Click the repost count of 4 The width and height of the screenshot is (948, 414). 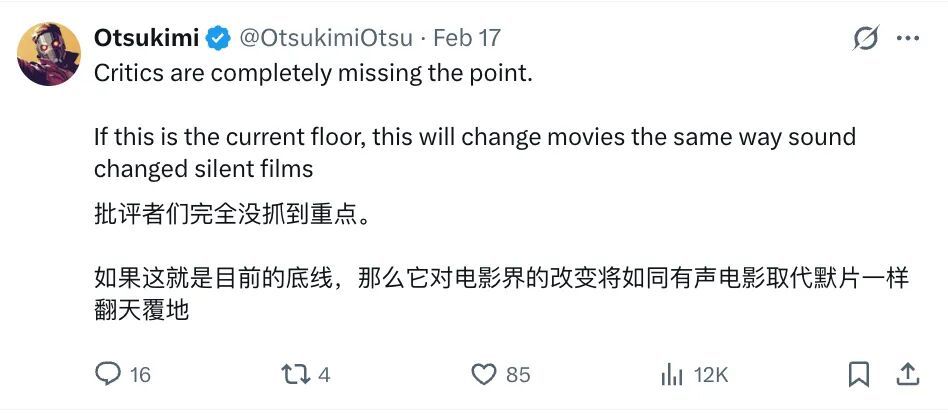coord(323,375)
